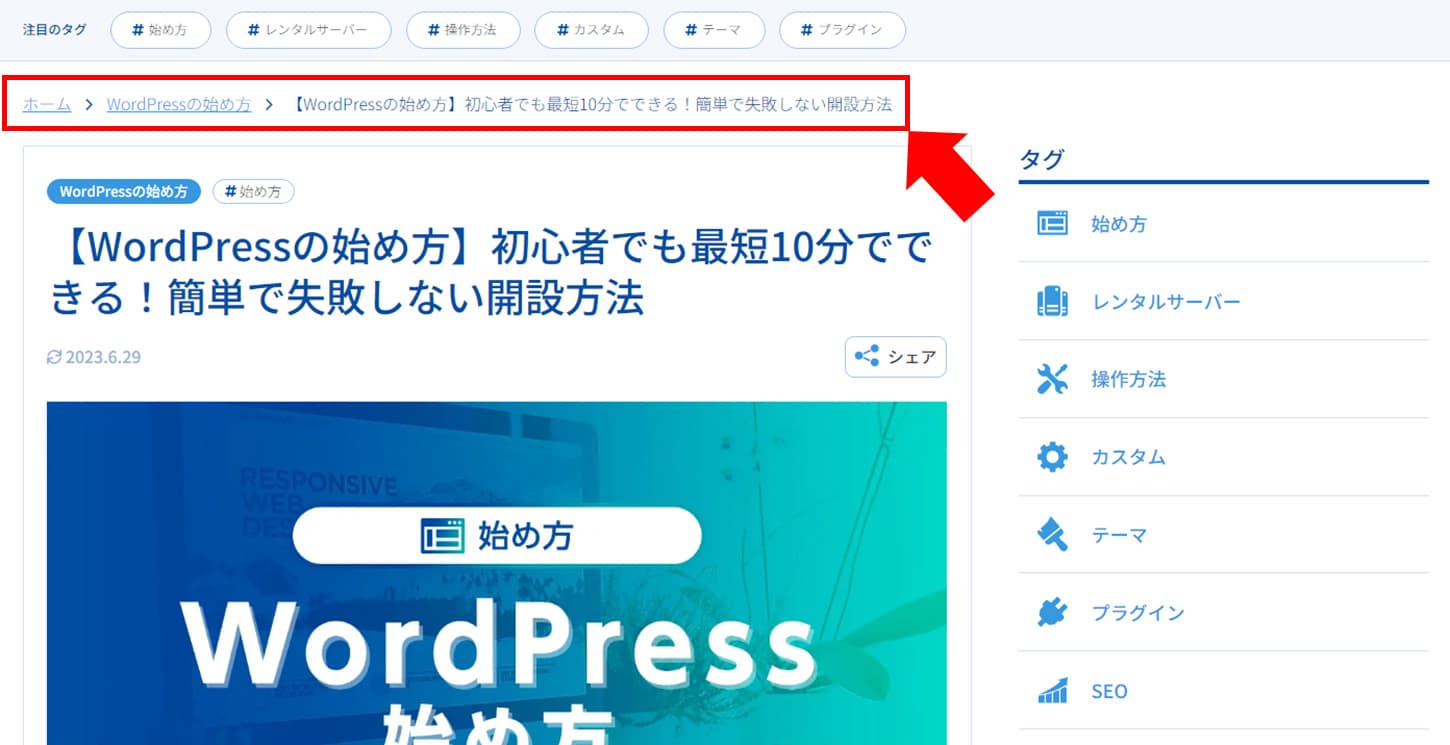This screenshot has height=745, width=1450.
Task: Click the blue WordPressの始め方 category badge
Action: pos(124,191)
